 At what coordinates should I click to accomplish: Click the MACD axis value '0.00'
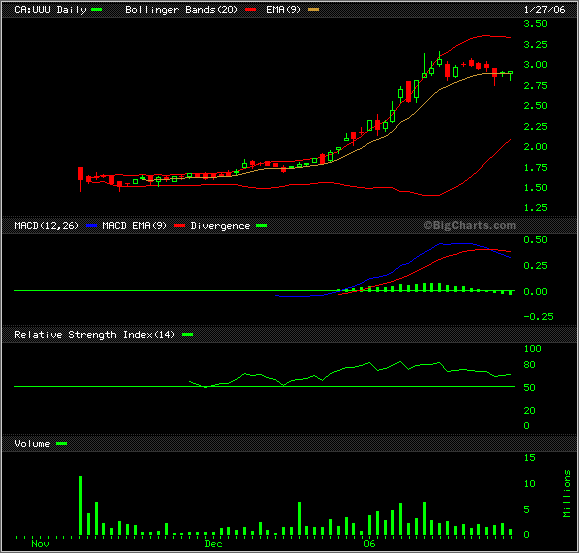pyautogui.click(x=535, y=292)
